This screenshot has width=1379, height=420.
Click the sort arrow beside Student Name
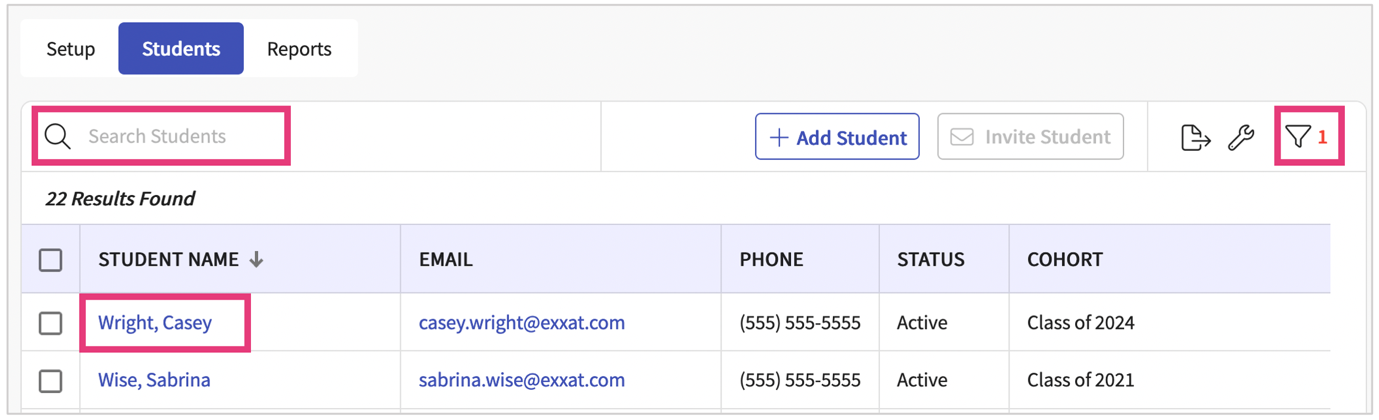[x=257, y=260]
